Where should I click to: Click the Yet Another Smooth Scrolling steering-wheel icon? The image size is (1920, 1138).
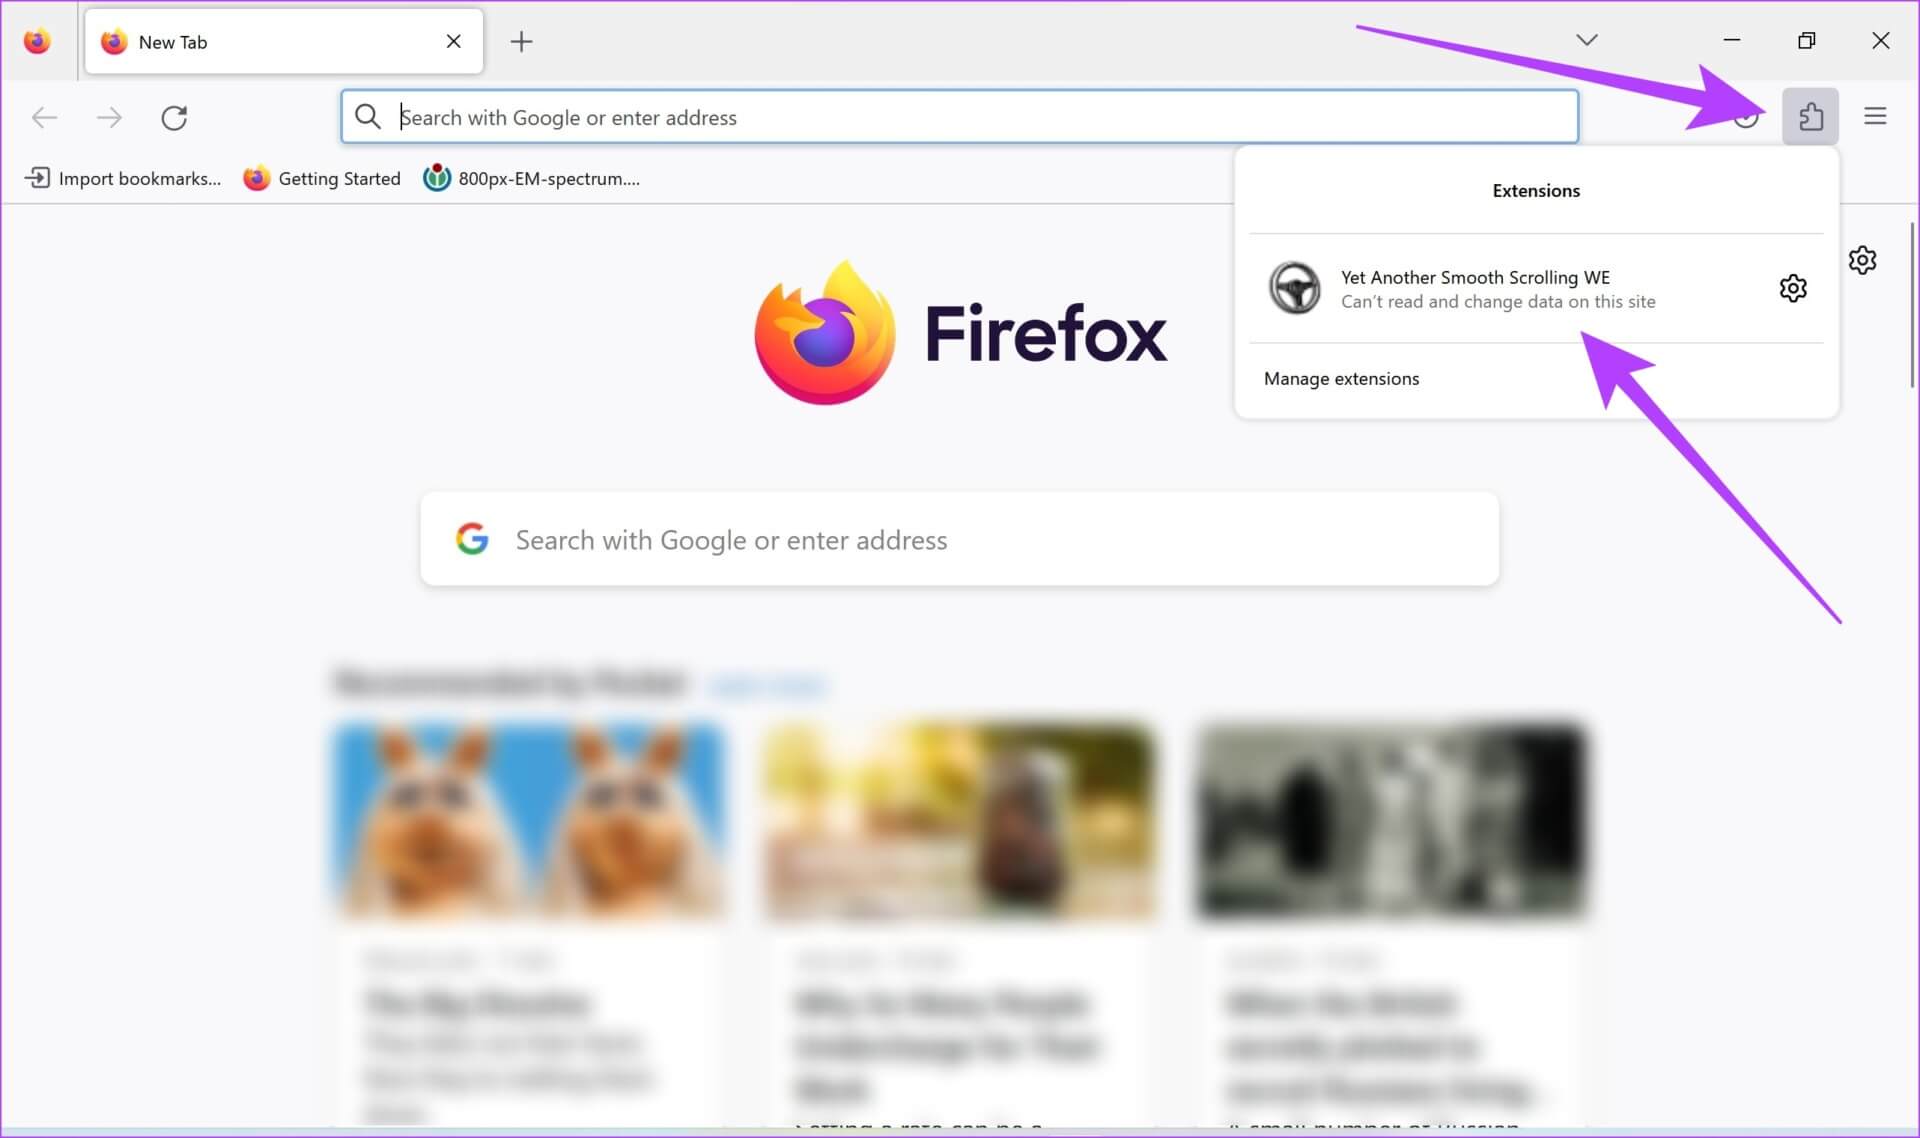[x=1294, y=288]
